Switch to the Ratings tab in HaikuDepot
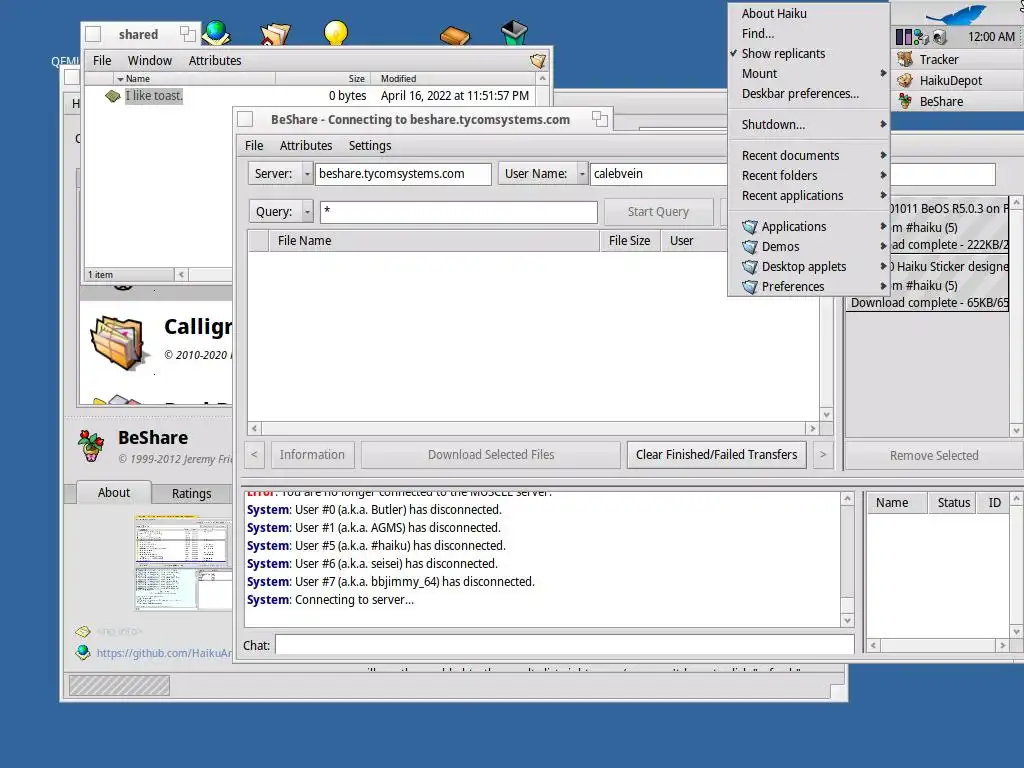 [191, 494]
